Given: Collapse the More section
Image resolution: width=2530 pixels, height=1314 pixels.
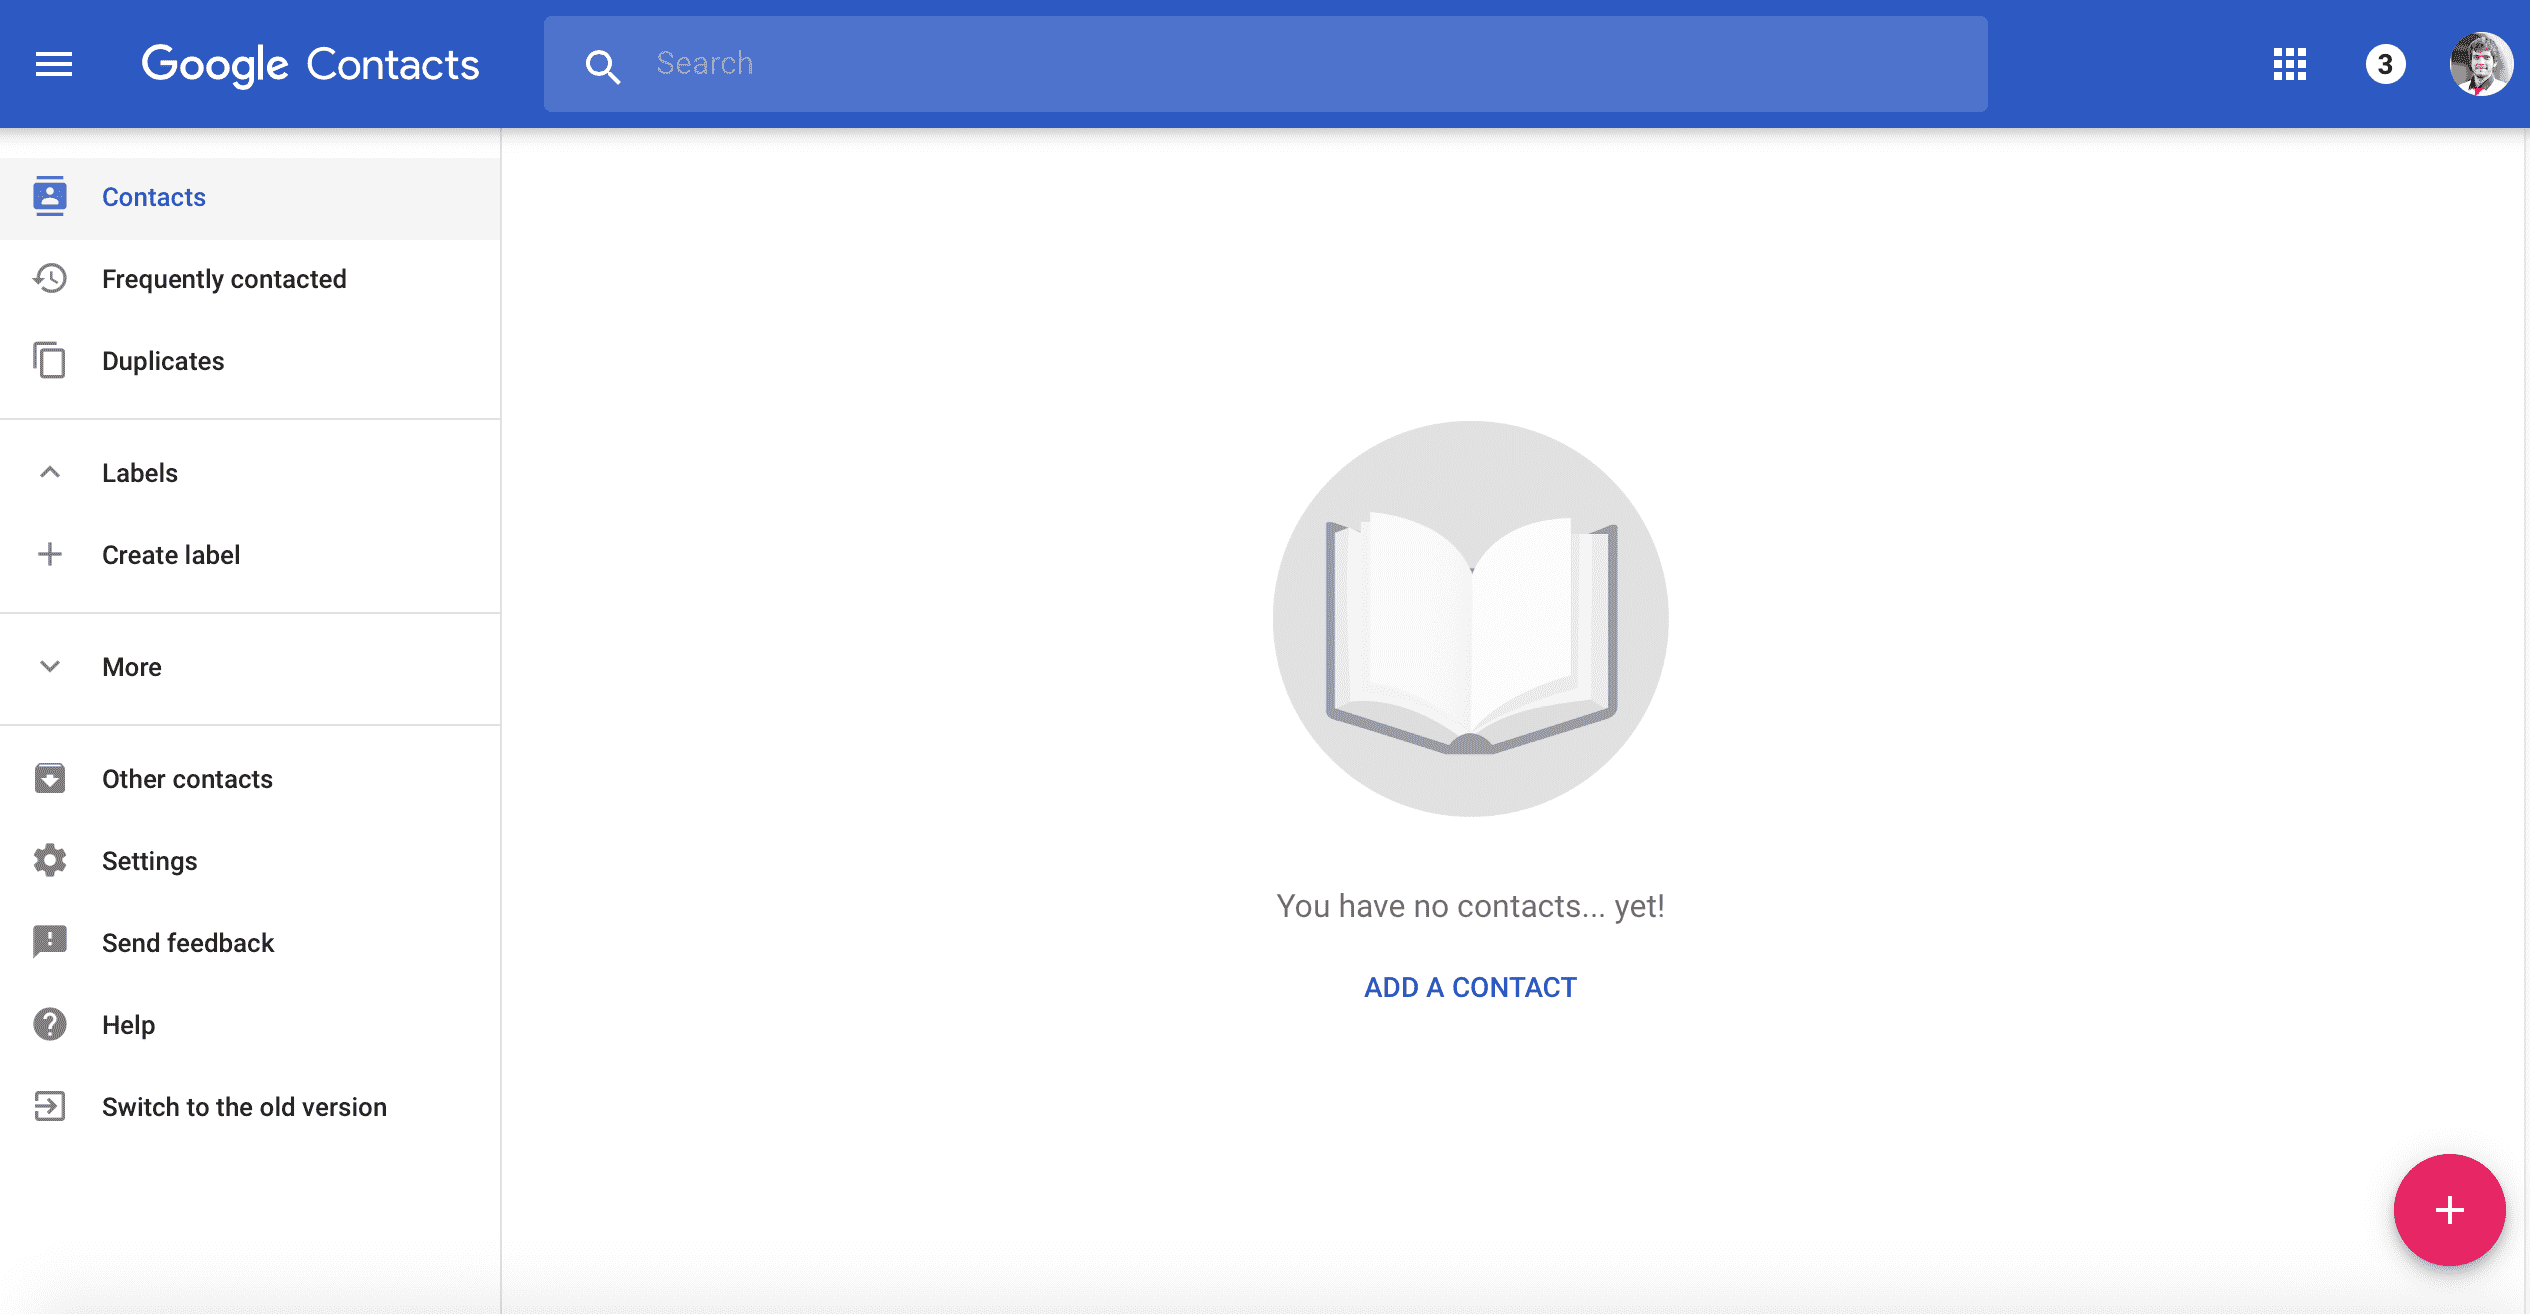Looking at the screenshot, I should tap(50, 666).
